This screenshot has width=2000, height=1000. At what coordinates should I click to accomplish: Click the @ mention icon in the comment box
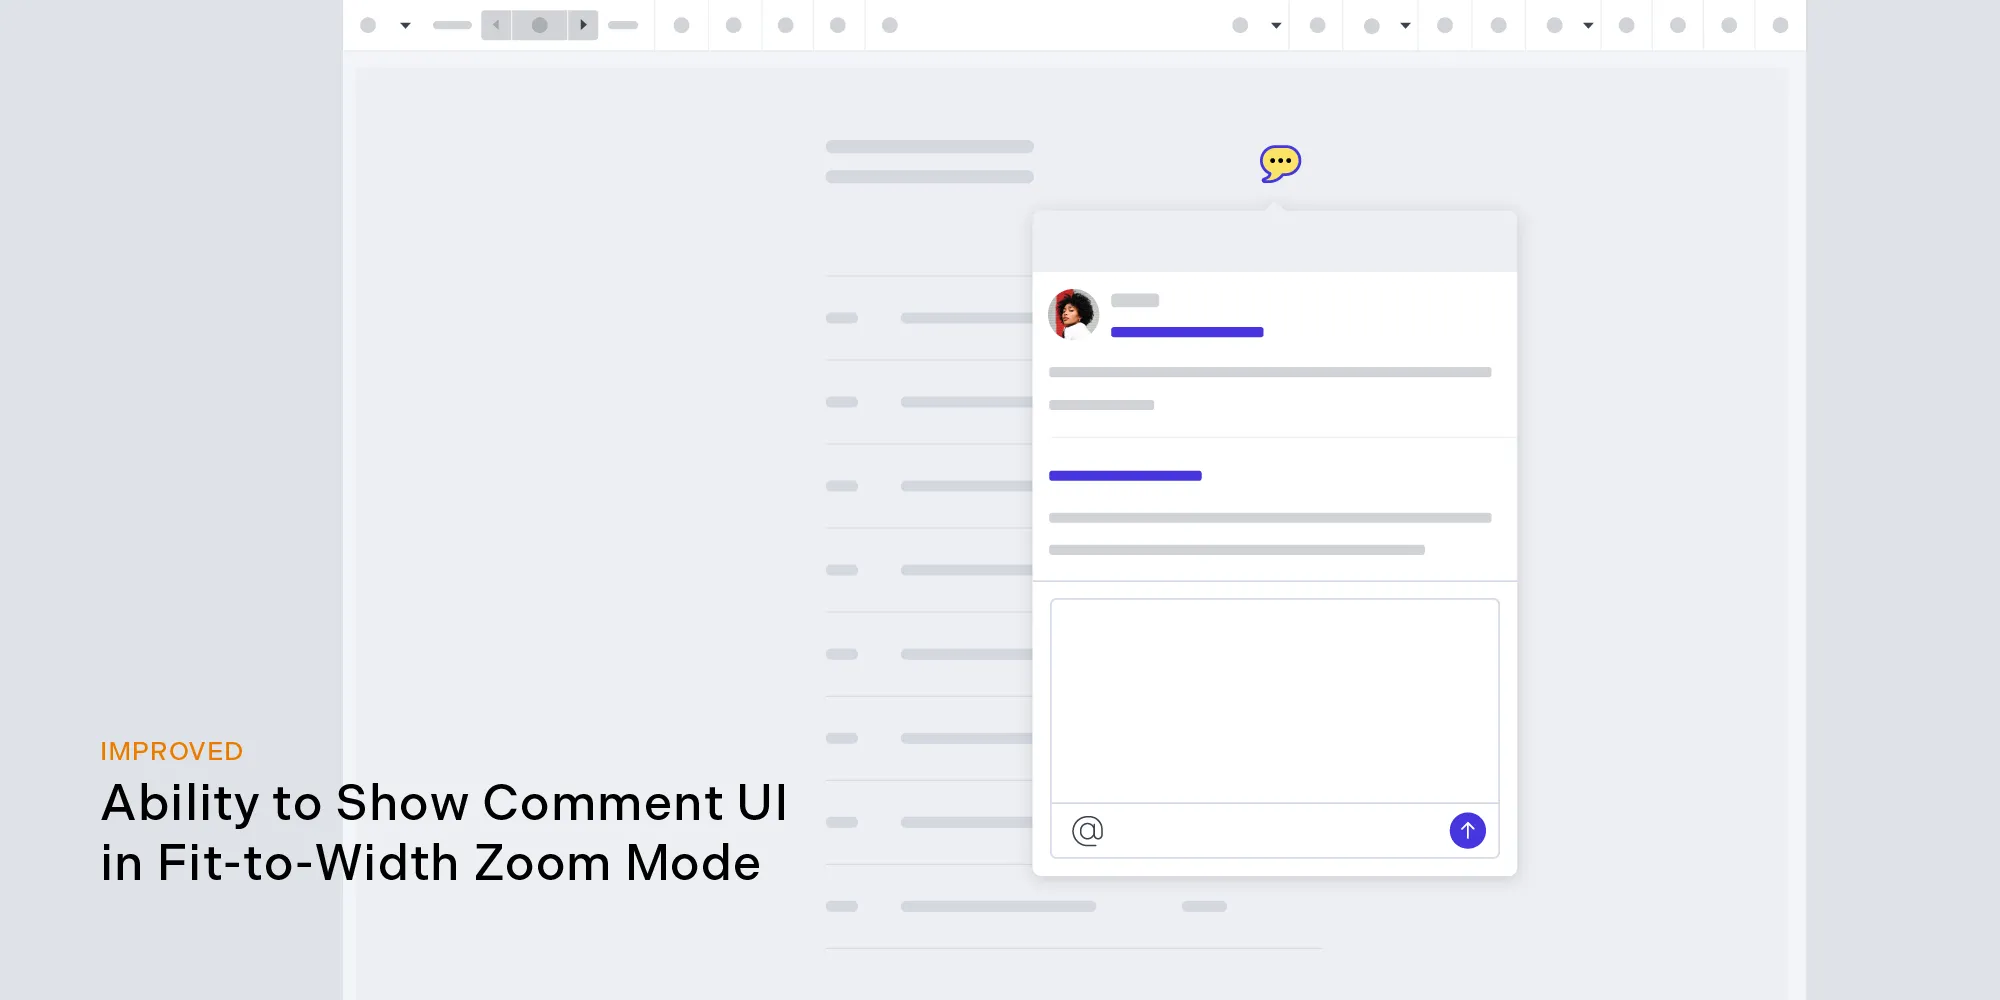point(1086,830)
